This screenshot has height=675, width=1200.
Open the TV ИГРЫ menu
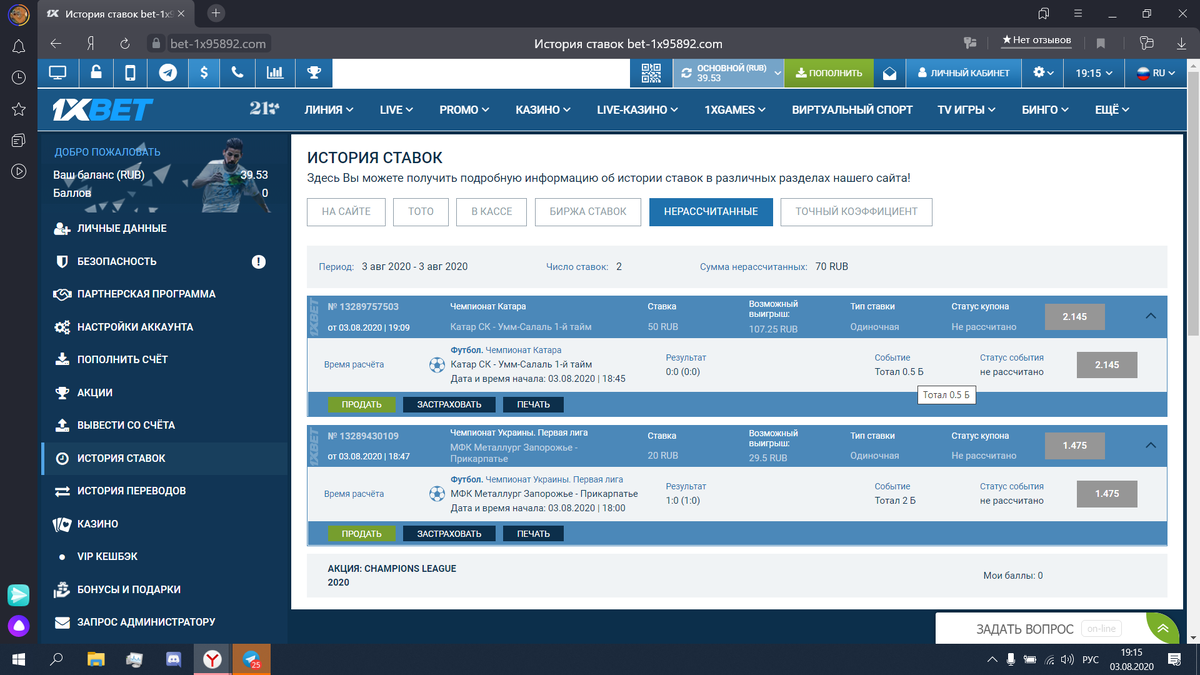968,109
